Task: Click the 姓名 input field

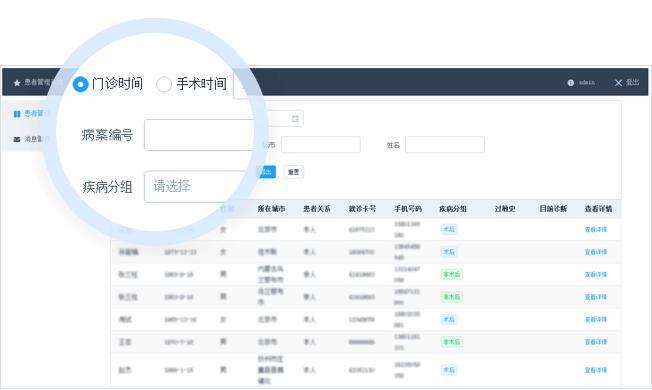Action: [x=445, y=145]
